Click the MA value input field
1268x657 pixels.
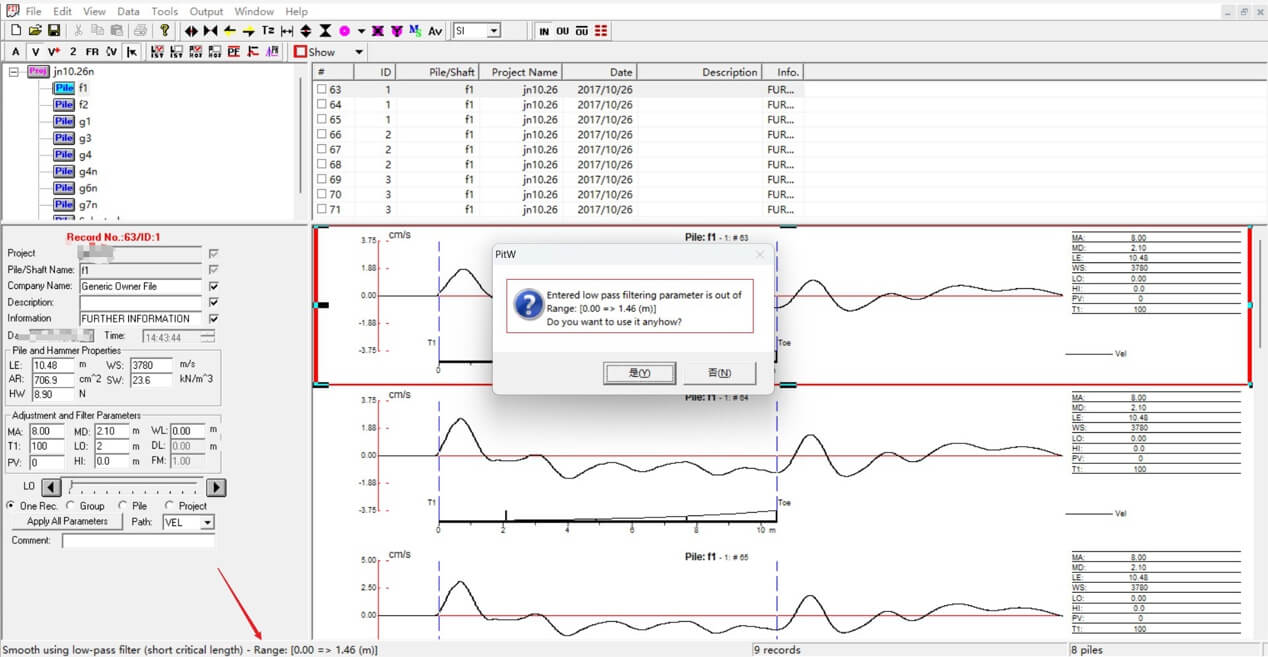(x=47, y=431)
